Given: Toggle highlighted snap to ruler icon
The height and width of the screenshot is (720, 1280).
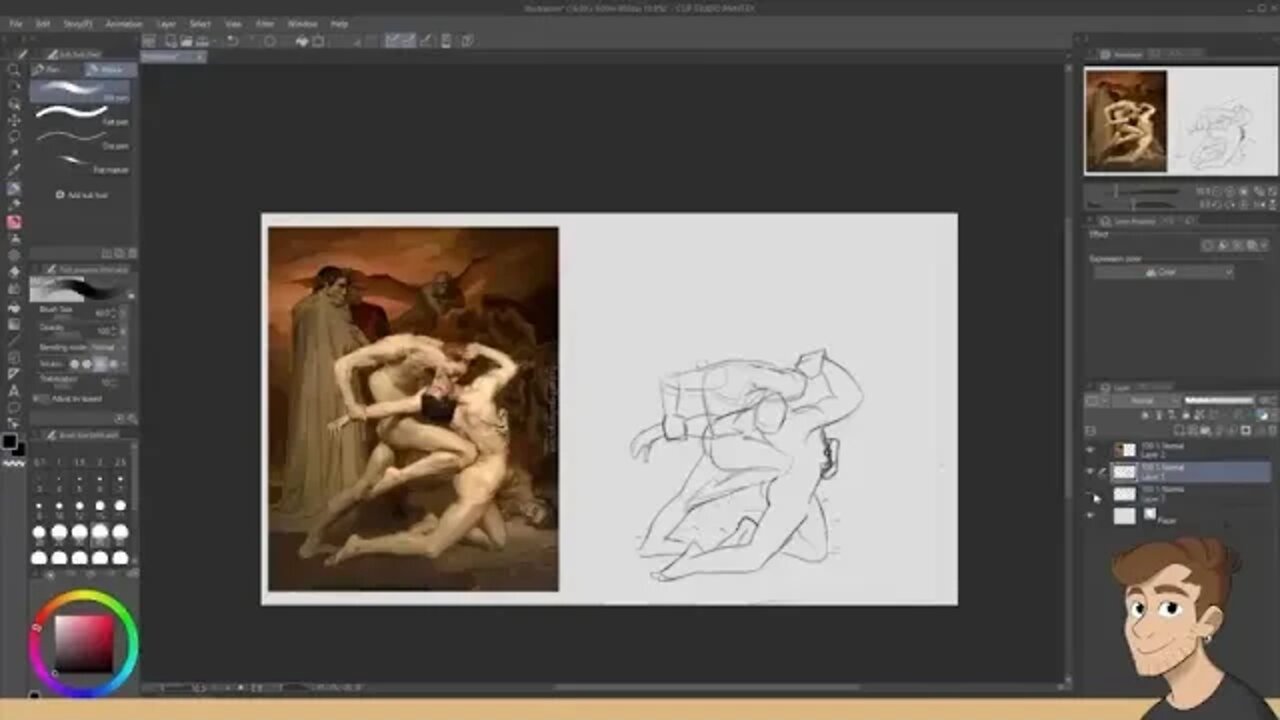Looking at the screenshot, I should click(x=392, y=41).
